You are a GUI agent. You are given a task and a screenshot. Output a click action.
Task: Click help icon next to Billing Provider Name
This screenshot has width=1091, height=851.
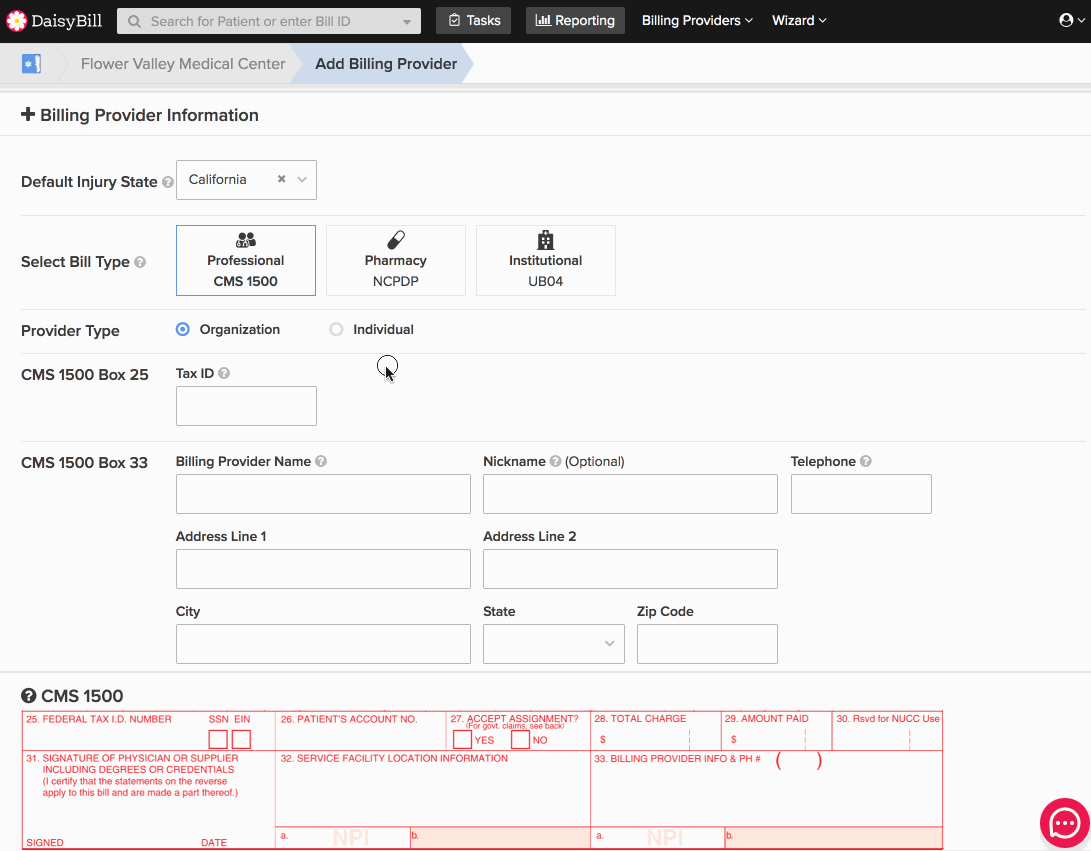321,461
